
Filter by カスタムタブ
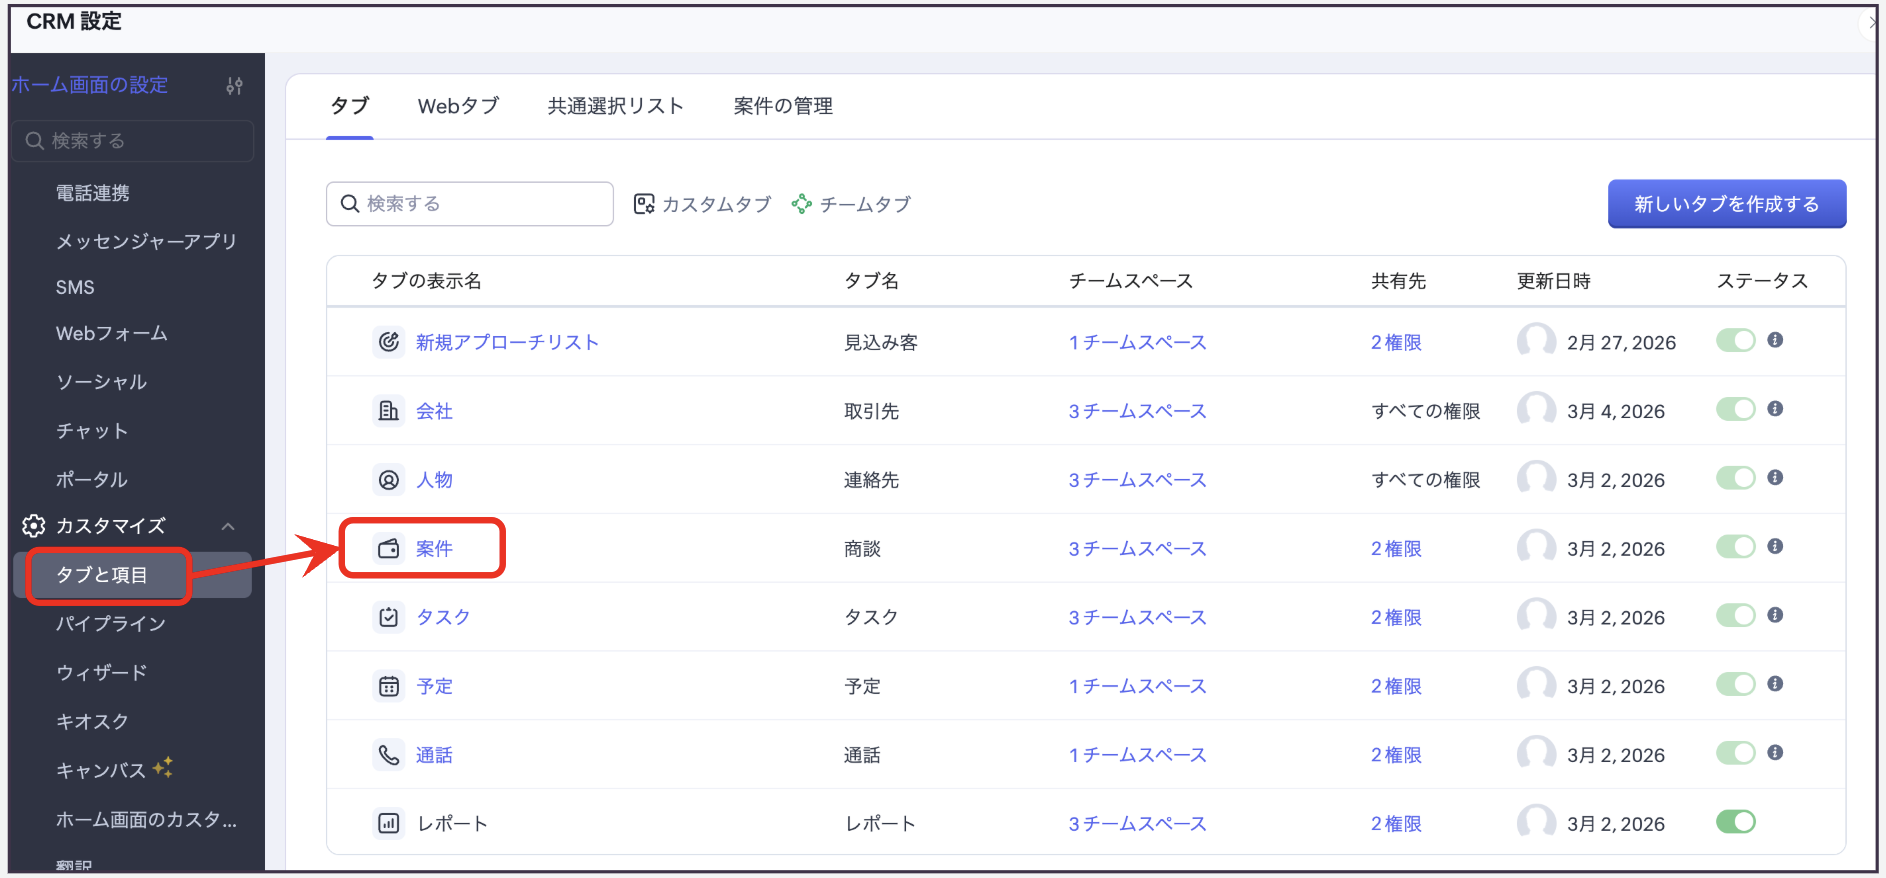tap(703, 204)
